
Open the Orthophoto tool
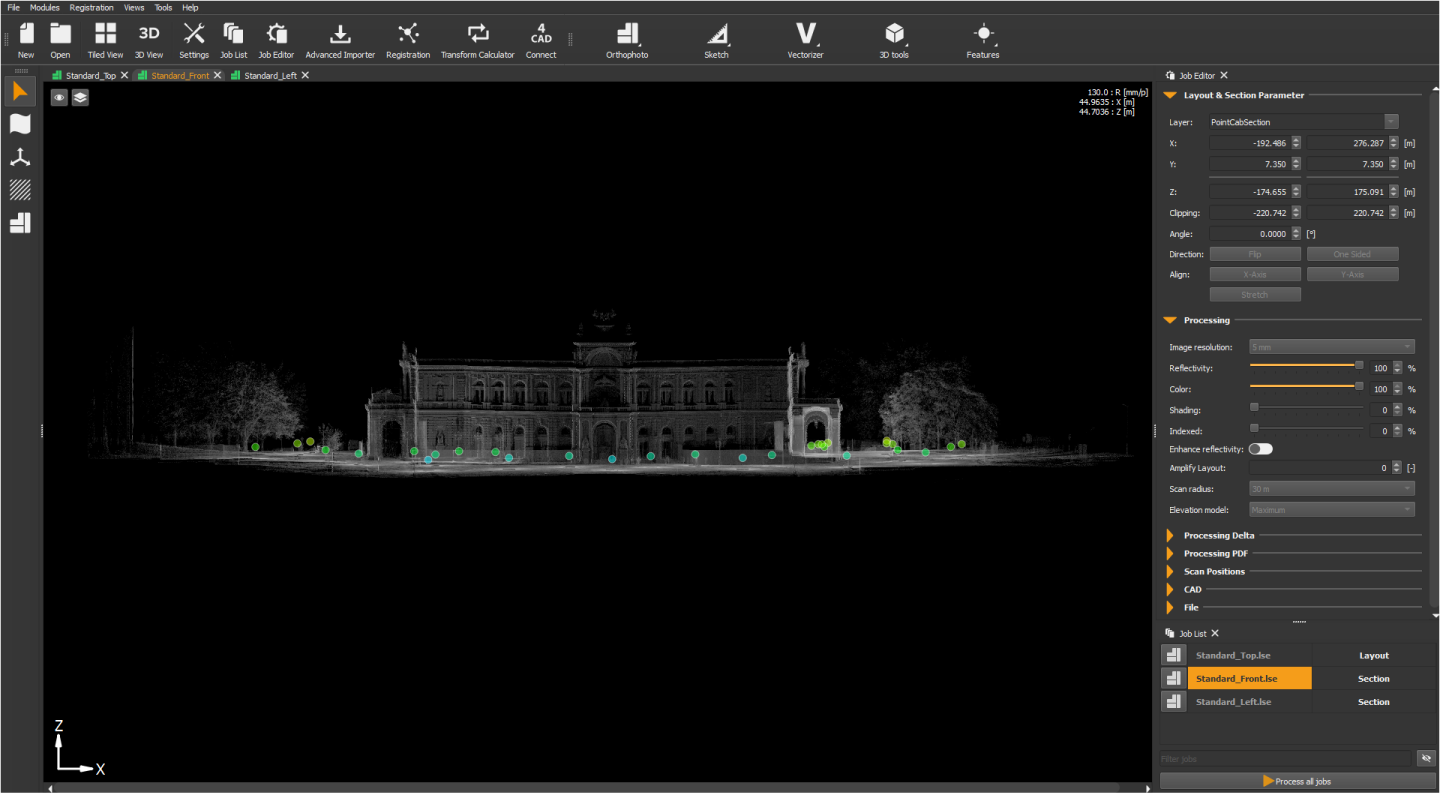click(x=627, y=40)
